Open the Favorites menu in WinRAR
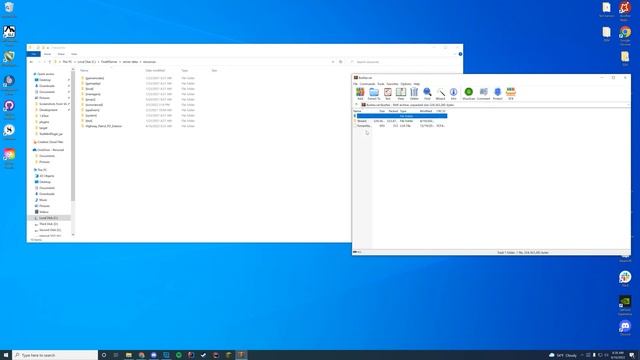640x360 pixels. [392, 84]
